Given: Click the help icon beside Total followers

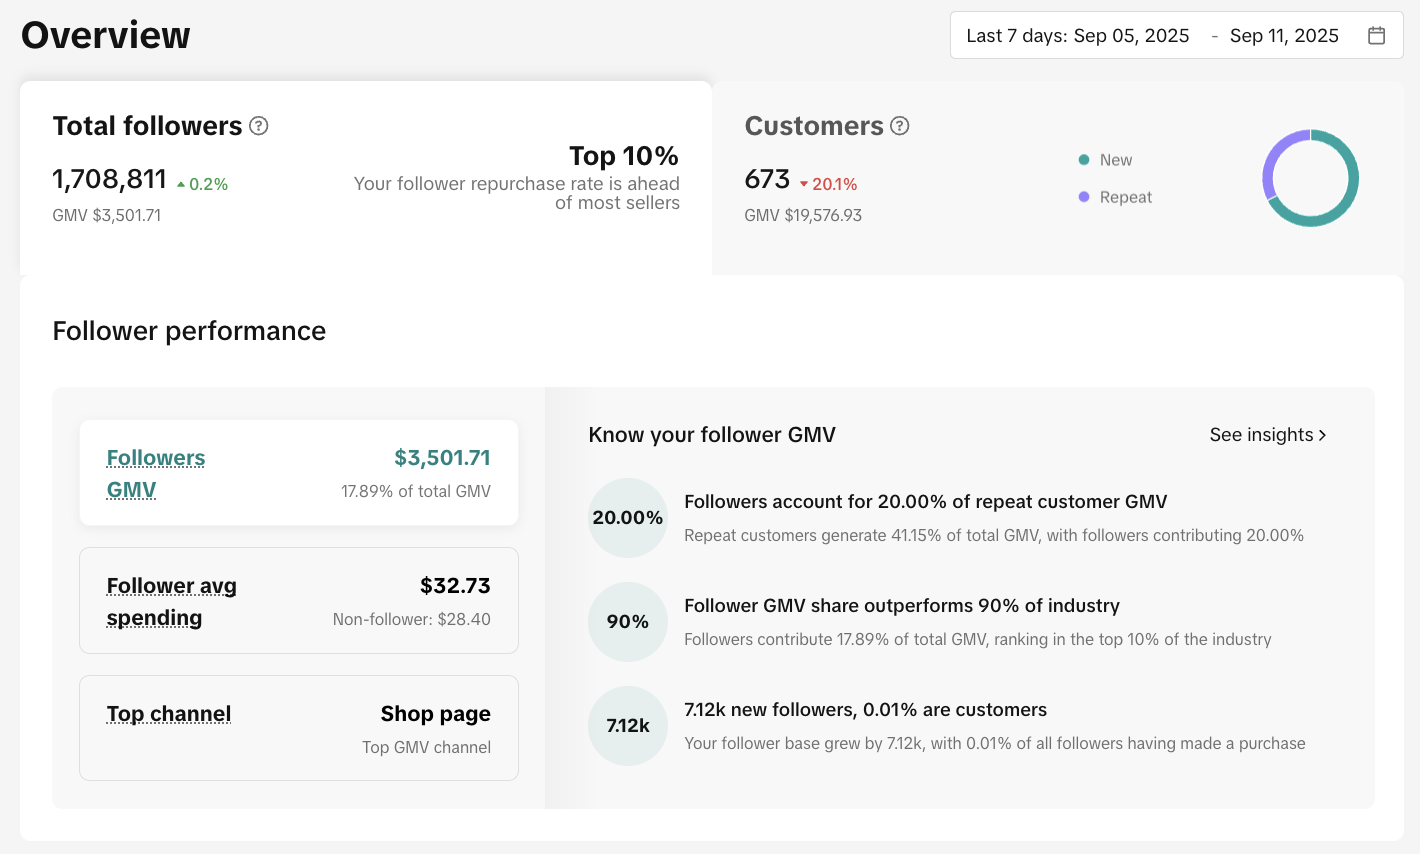Looking at the screenshot, I should (x=259, y=126).
